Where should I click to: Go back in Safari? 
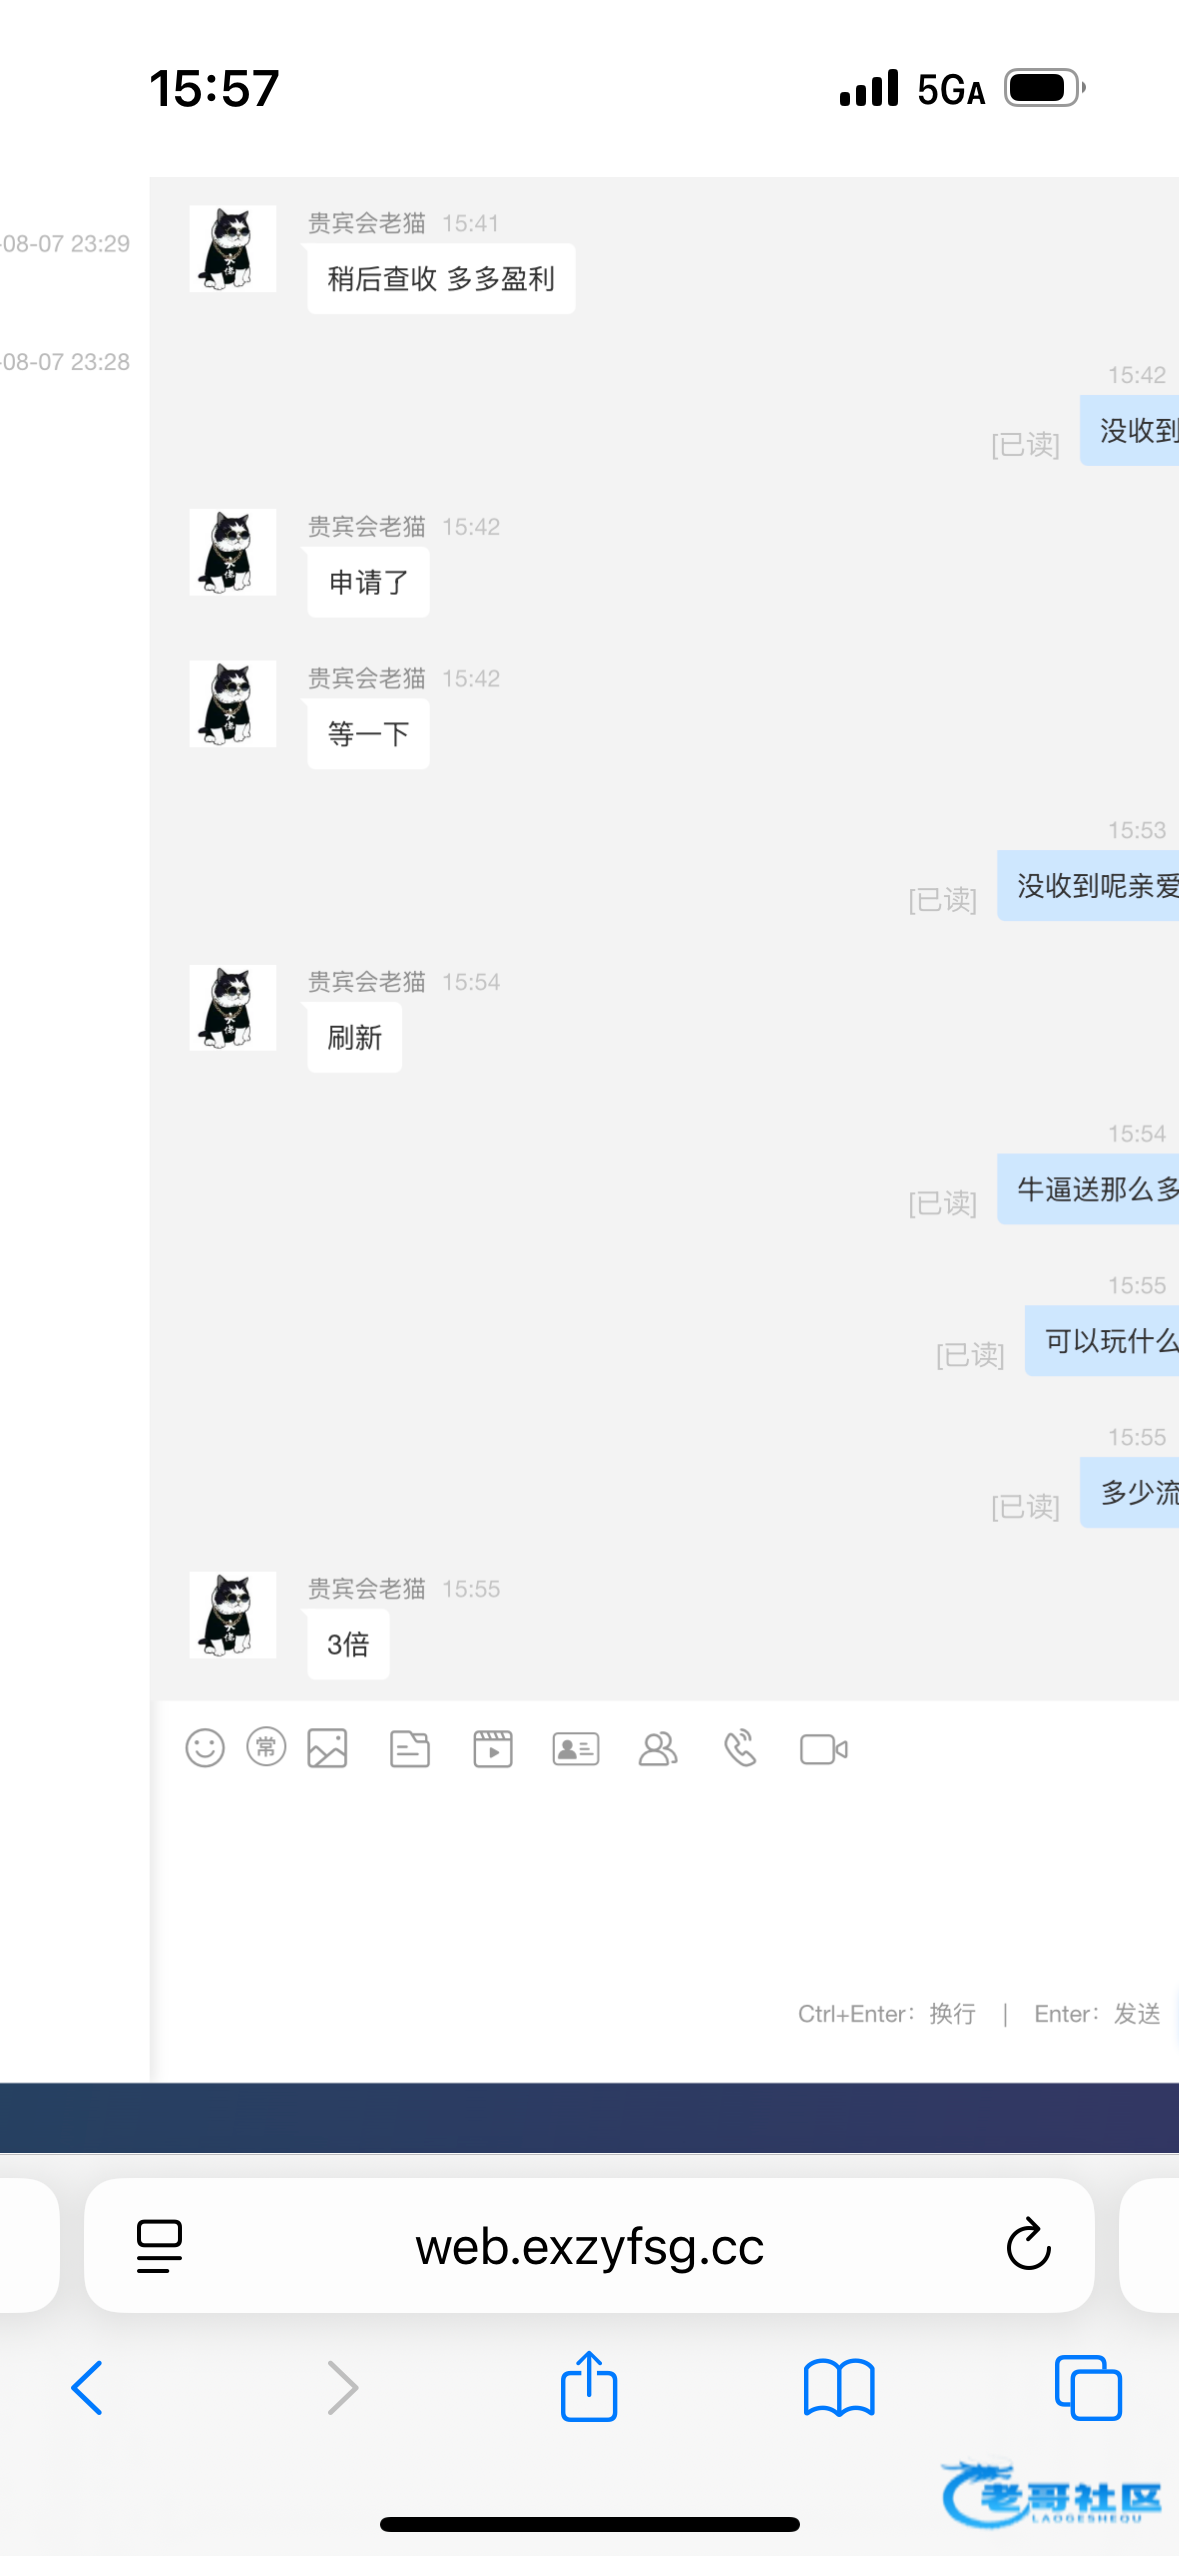pyautogui.click(x=87, y=2388)
